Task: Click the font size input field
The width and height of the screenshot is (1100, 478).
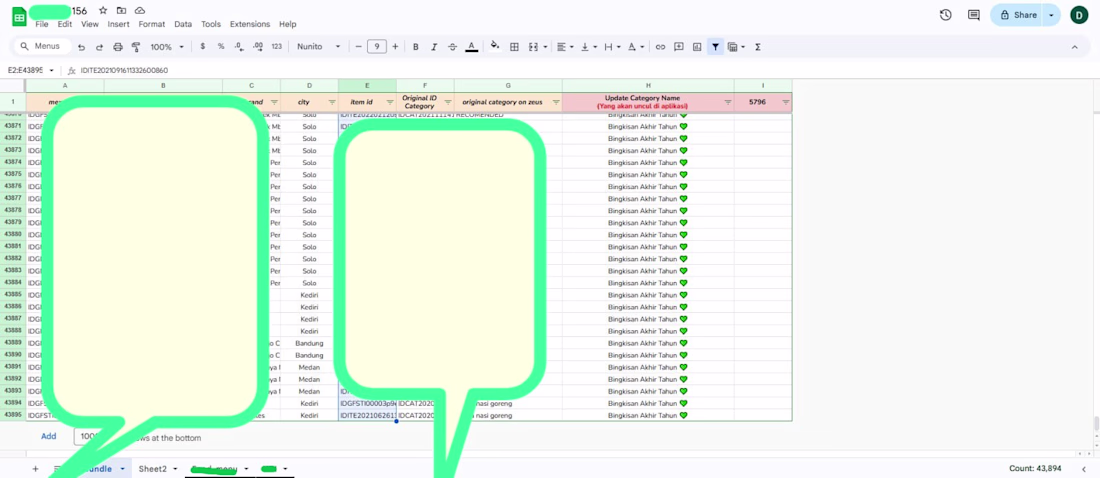Action: tap(377, 47)
